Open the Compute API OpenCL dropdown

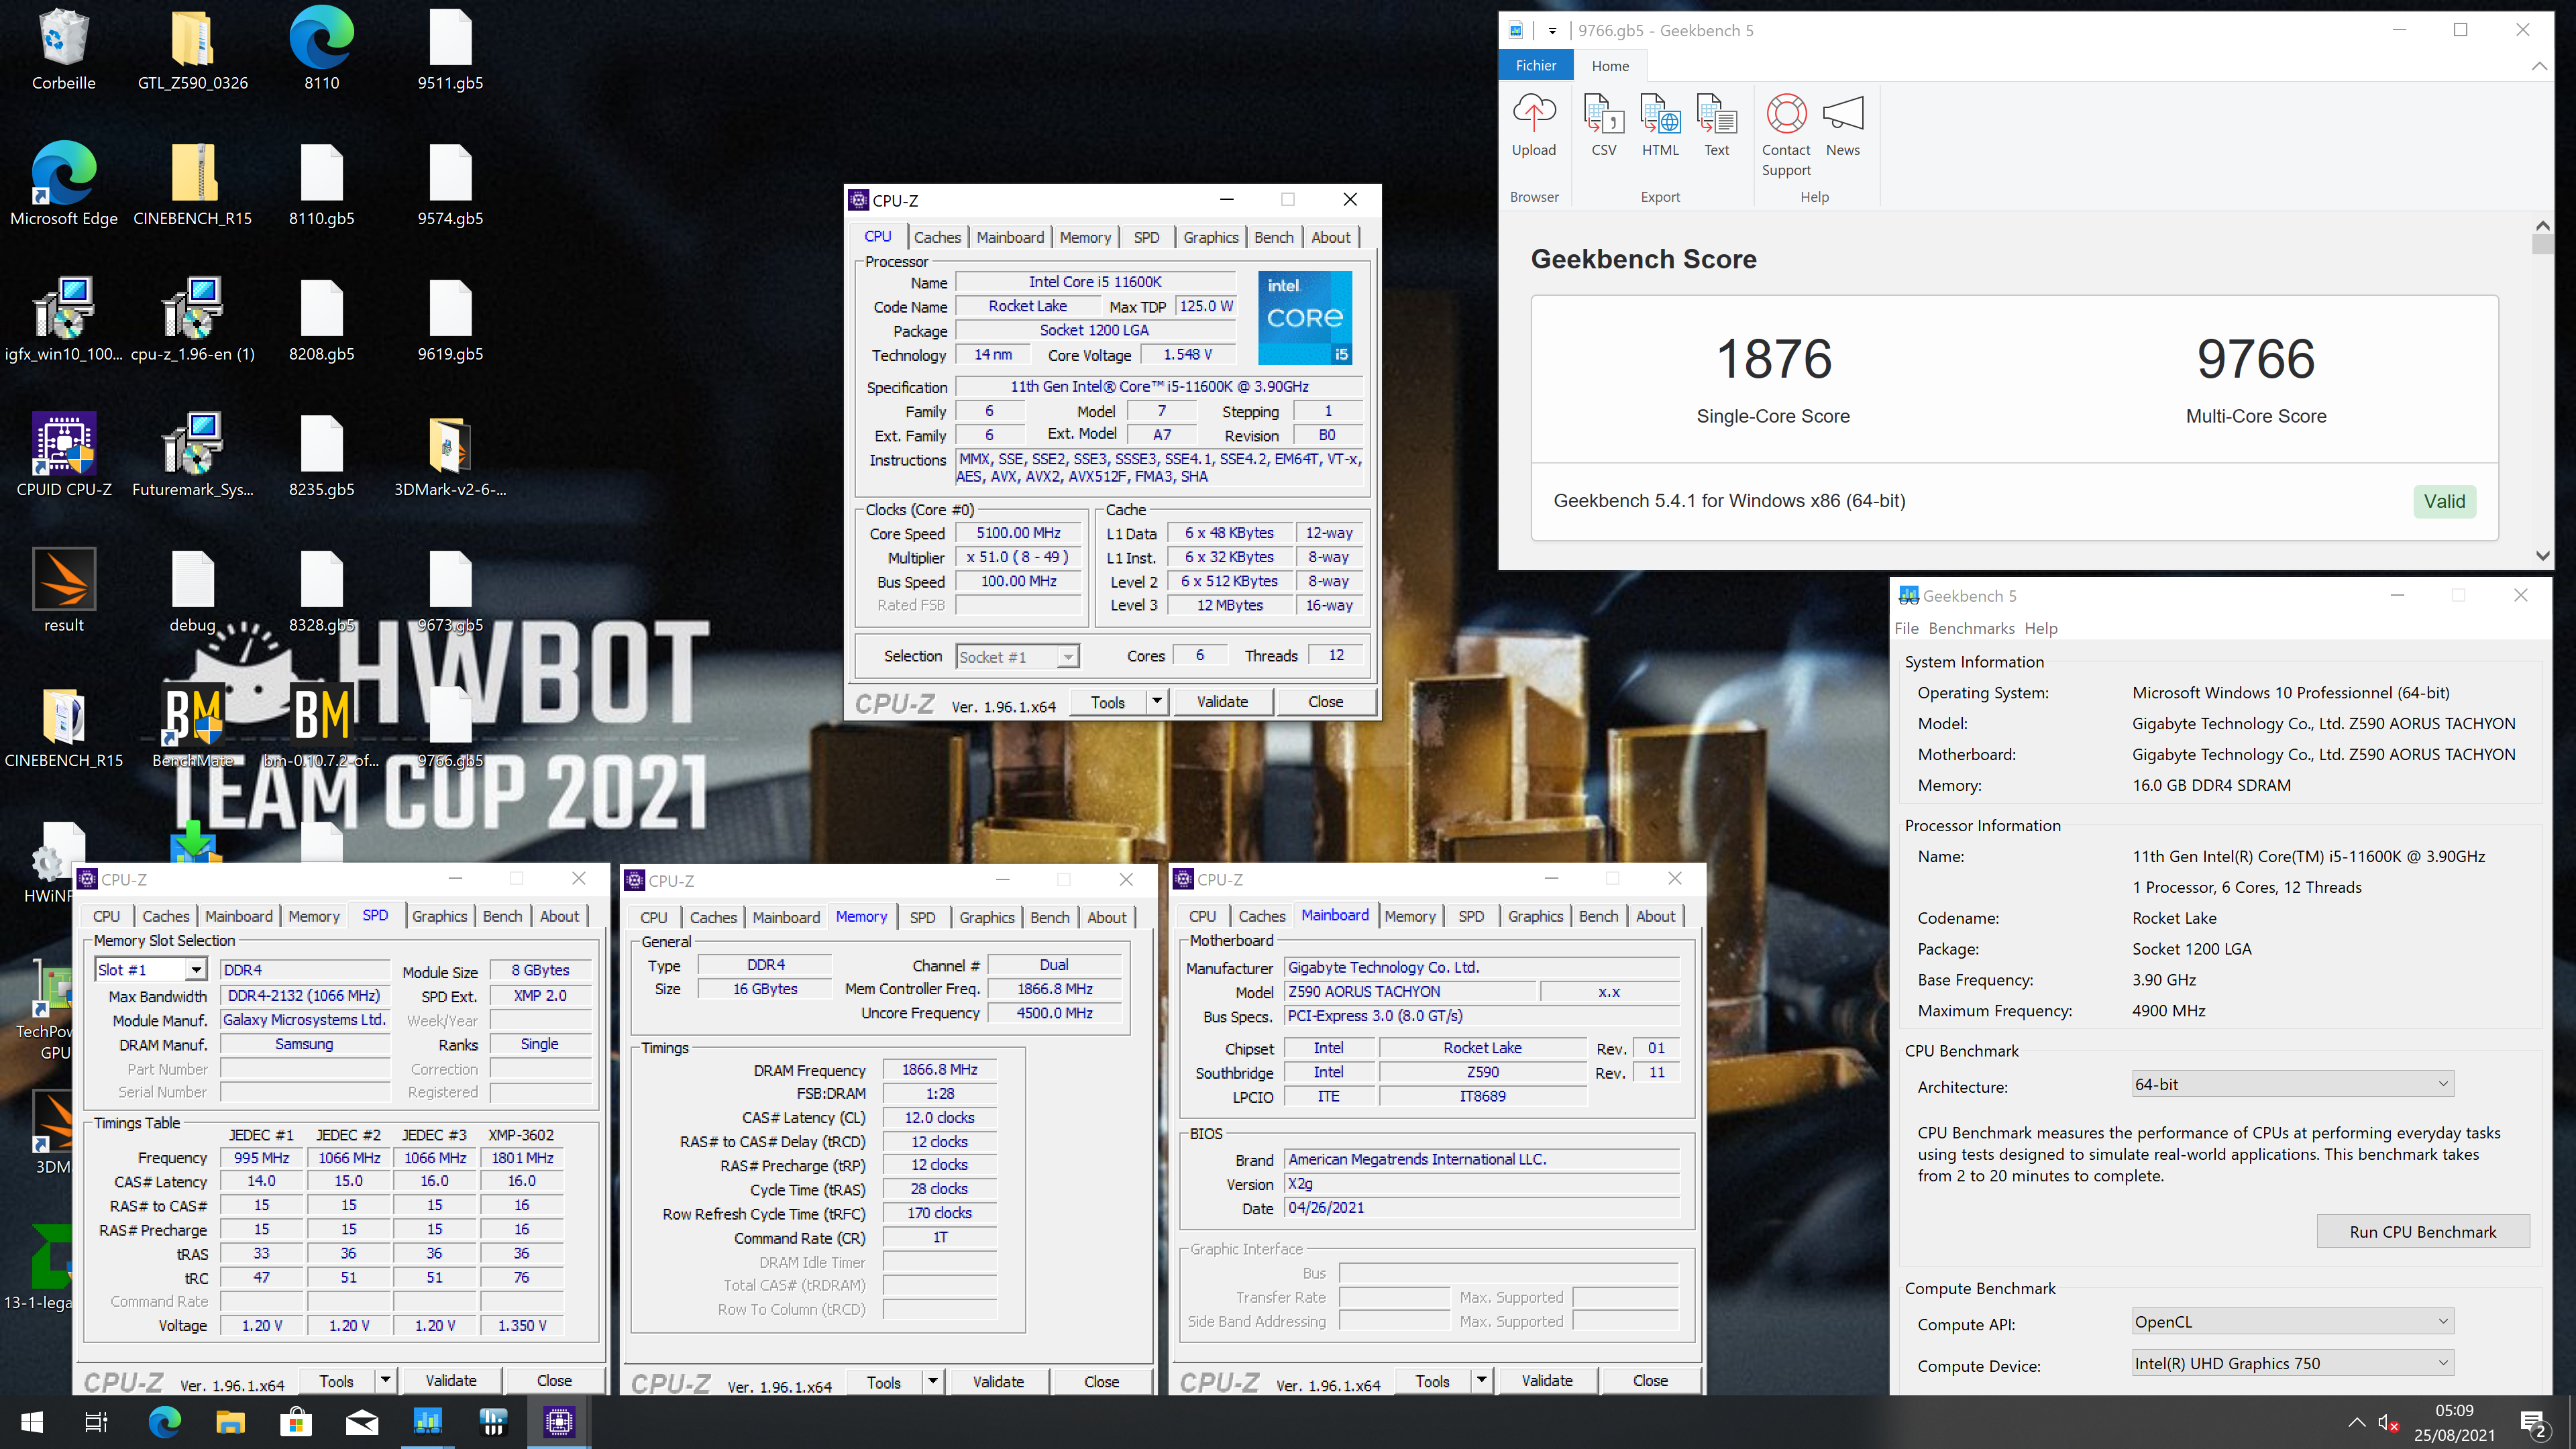[2292, 1321]
